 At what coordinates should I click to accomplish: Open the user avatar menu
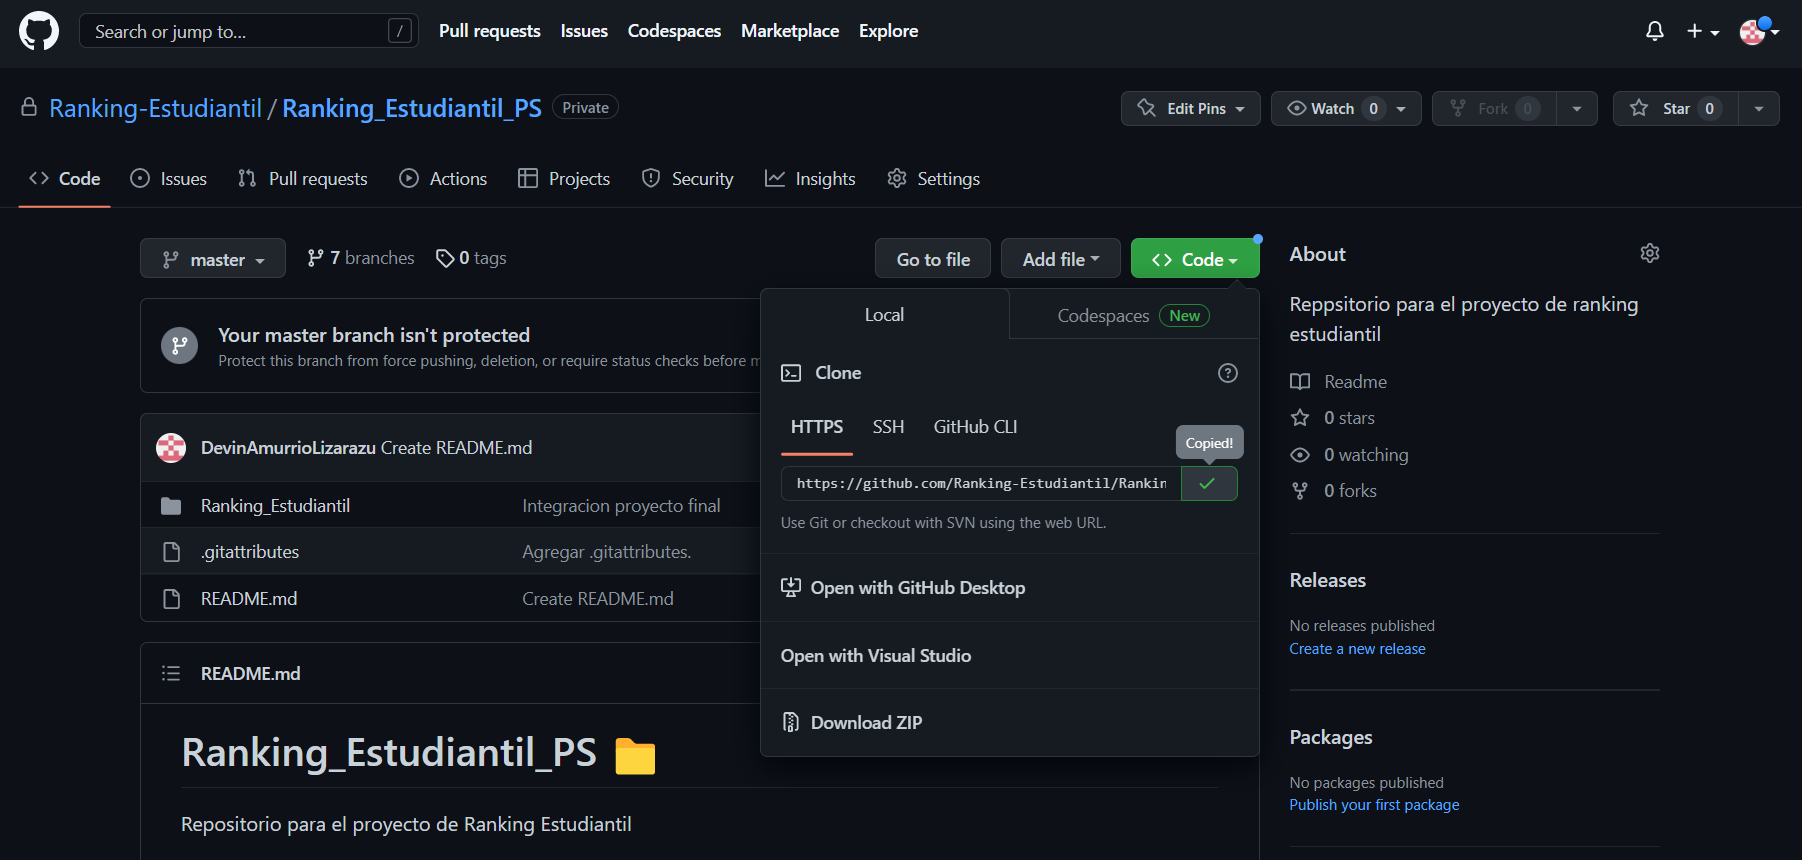pos(1759,31)
